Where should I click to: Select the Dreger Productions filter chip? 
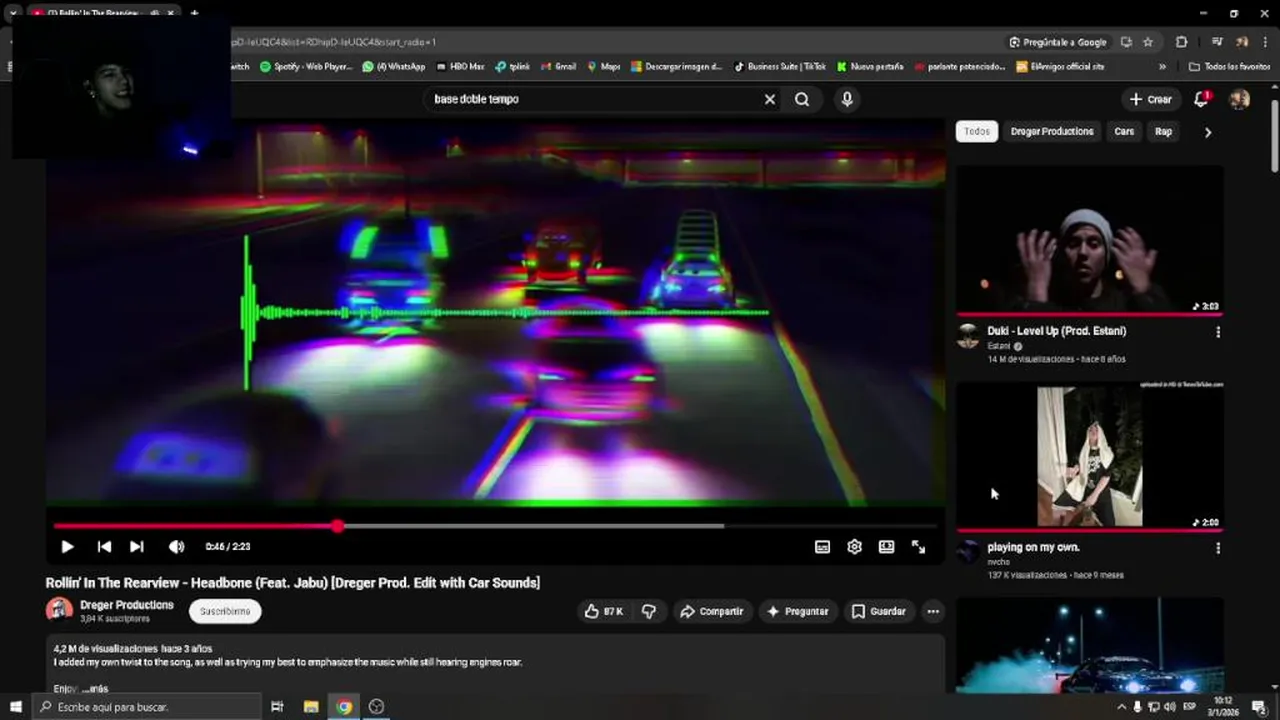[1052, 131]
